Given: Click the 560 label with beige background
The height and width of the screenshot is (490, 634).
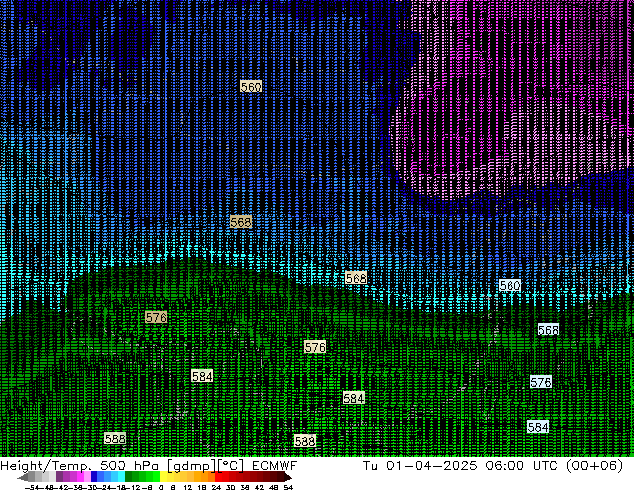Looking at the screenshot, I should pos(251,86).
